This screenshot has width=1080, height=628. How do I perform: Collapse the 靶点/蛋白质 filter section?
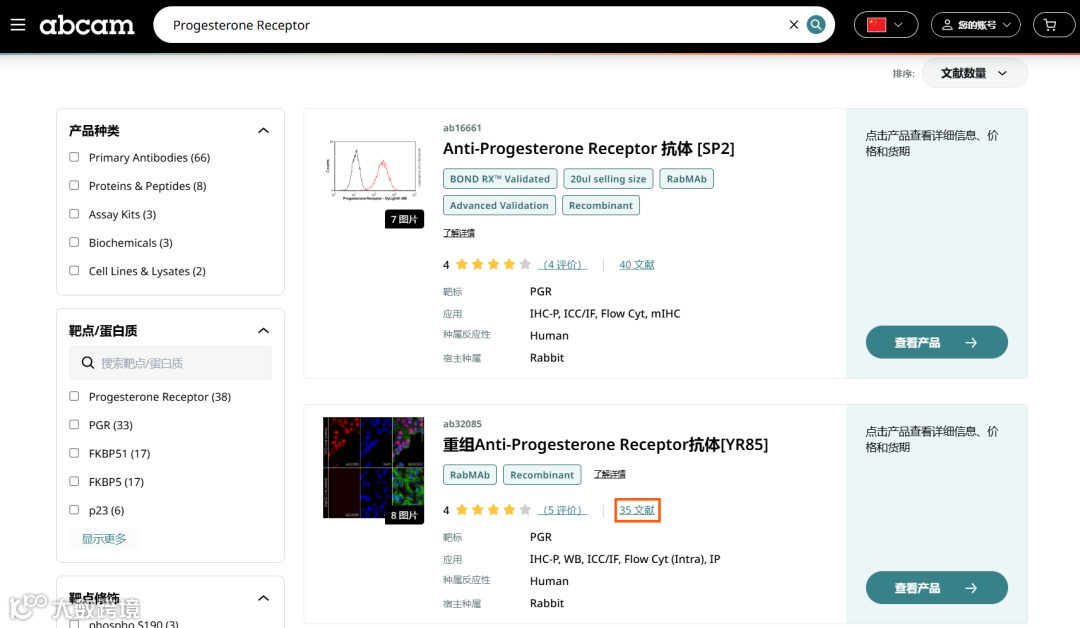click(263, 331)
